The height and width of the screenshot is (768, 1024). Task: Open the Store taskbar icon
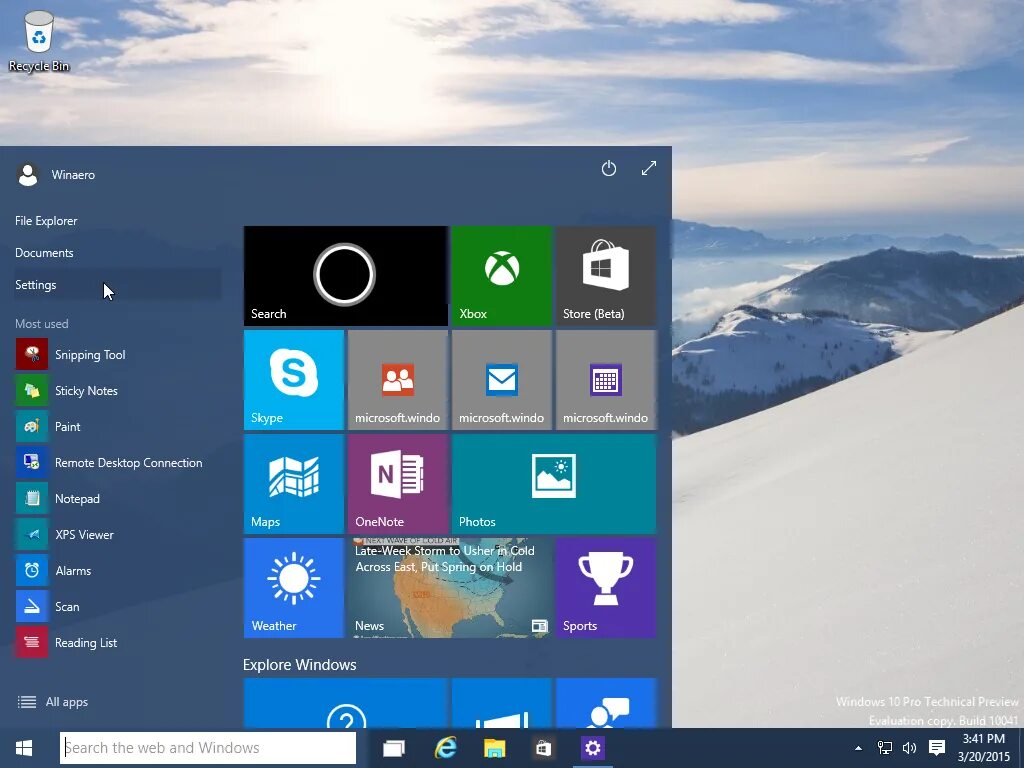coord(543,748)
